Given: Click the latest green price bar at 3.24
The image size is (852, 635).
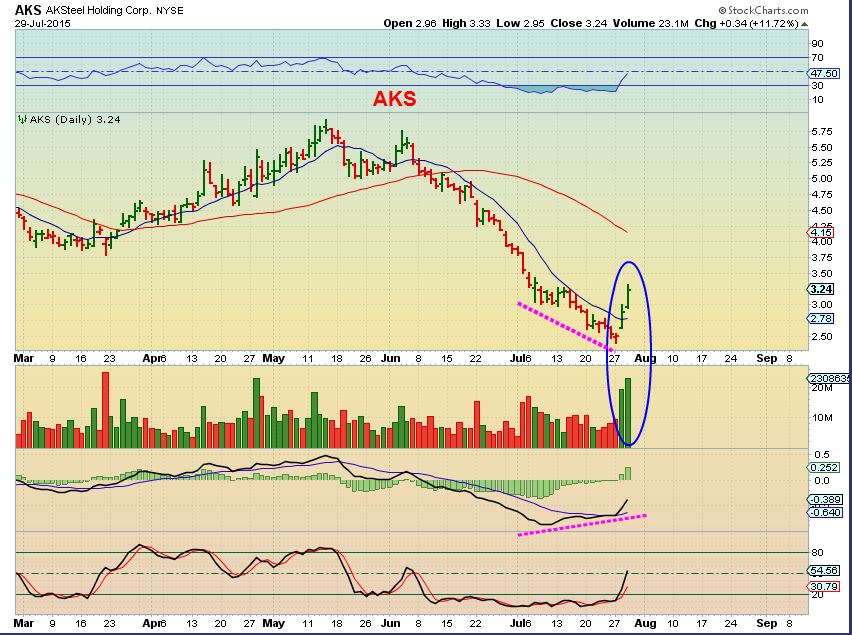Looking at the screenshot, I should (x=629, y=297).
